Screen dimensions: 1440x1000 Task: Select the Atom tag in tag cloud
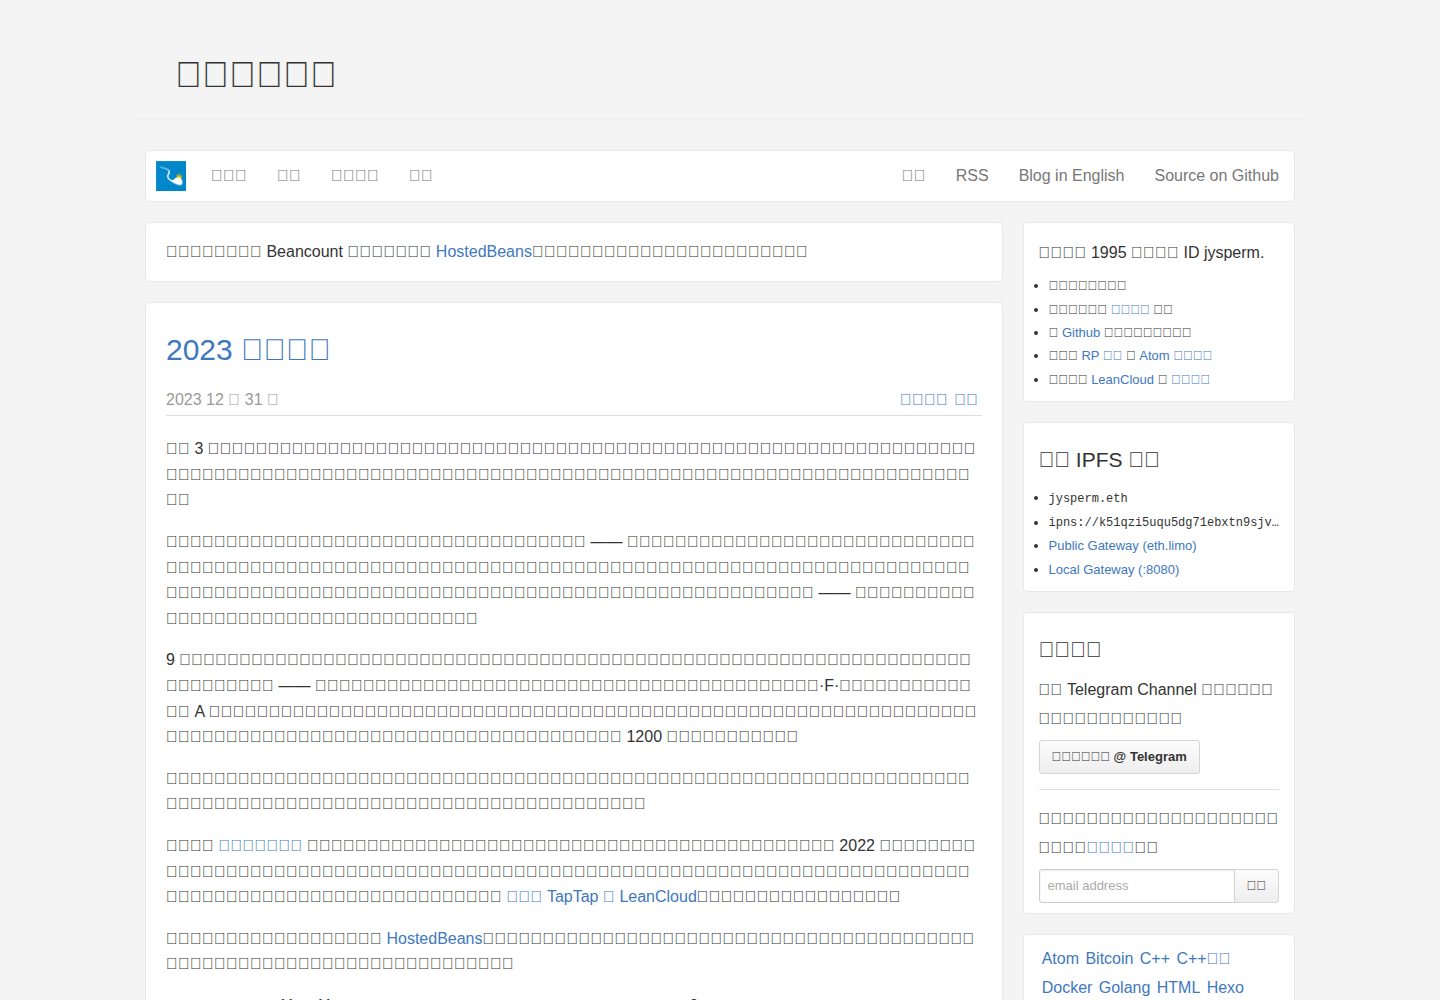click(1060, 959)
